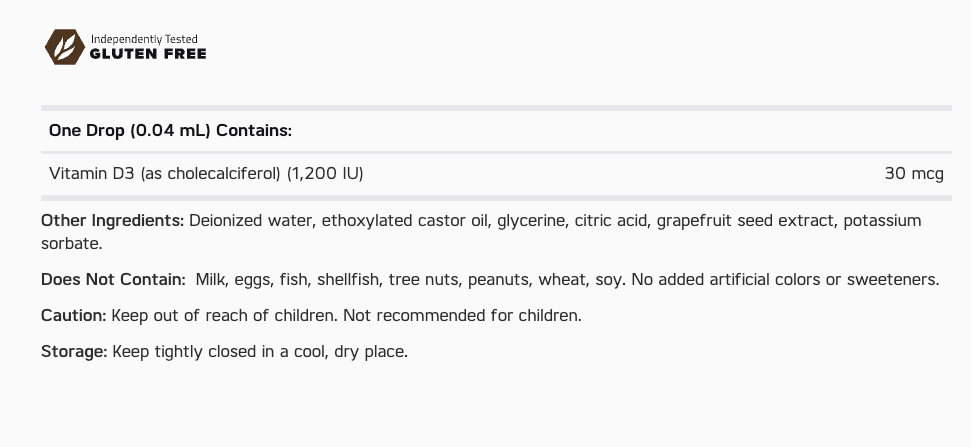Select "Not recommended for children" text
Viewport: 971px width, 447px height.
tap(460, 315)
